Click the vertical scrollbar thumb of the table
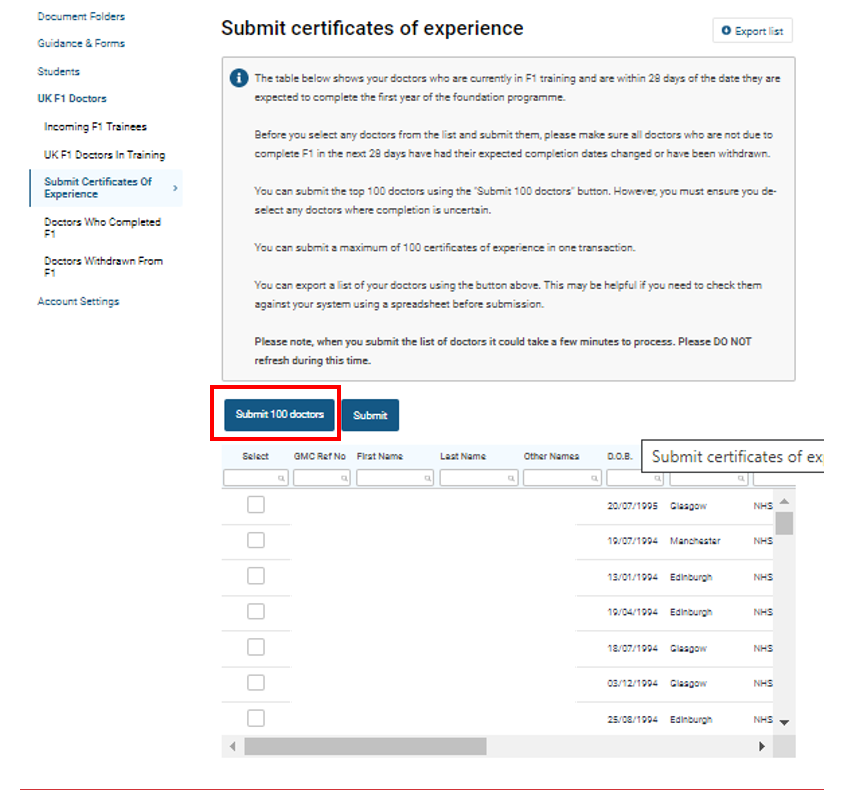The image size is (863, 803). (784, 523)
